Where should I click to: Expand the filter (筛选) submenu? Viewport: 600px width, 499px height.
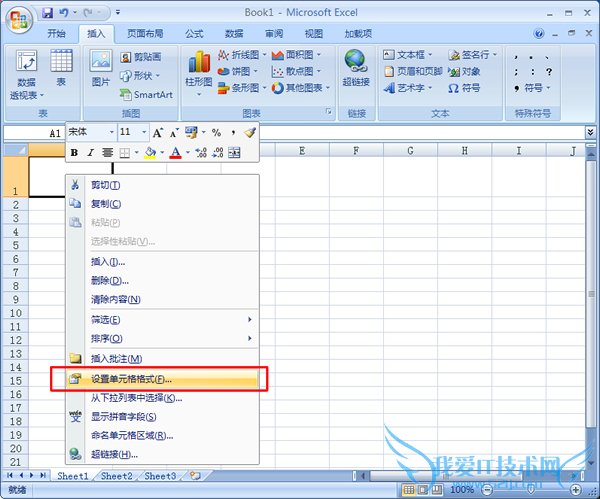(x=164, y=320)
